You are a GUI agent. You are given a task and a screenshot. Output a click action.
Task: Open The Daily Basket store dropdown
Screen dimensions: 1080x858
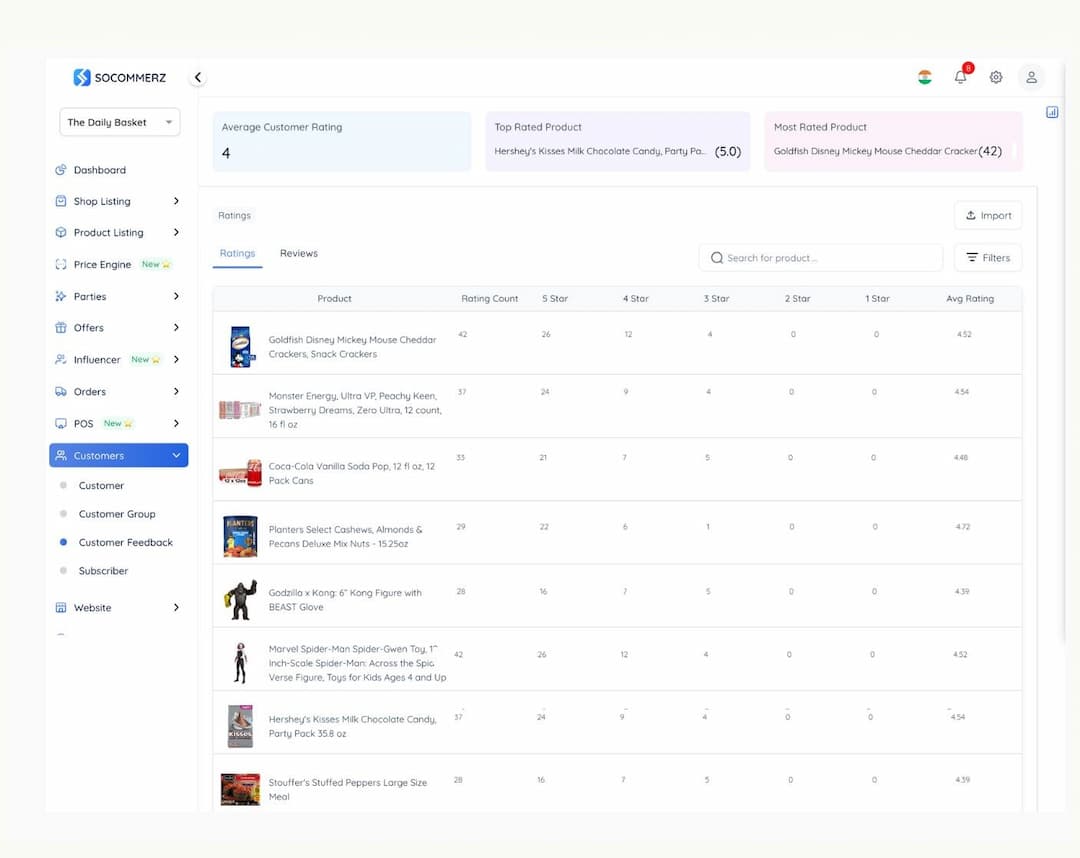pos(120,122)
